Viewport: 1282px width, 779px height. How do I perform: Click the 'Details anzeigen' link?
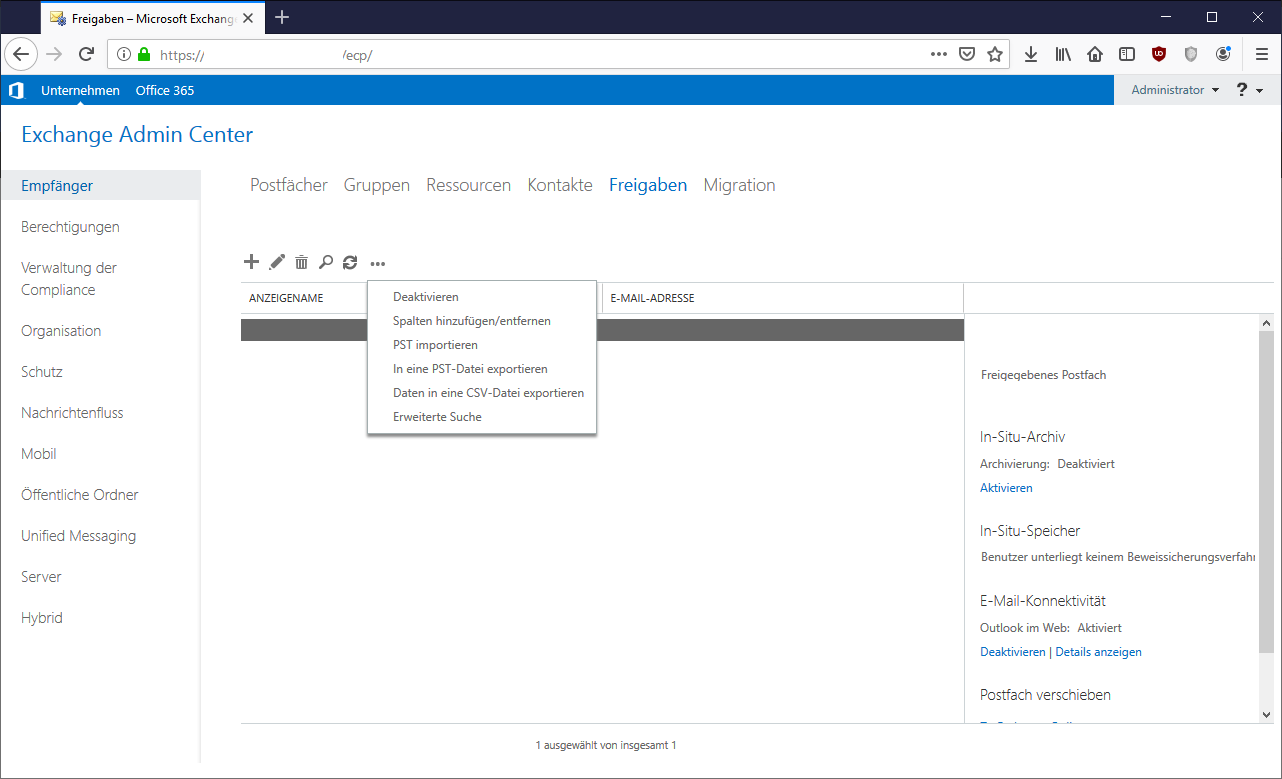point(1098,652)
